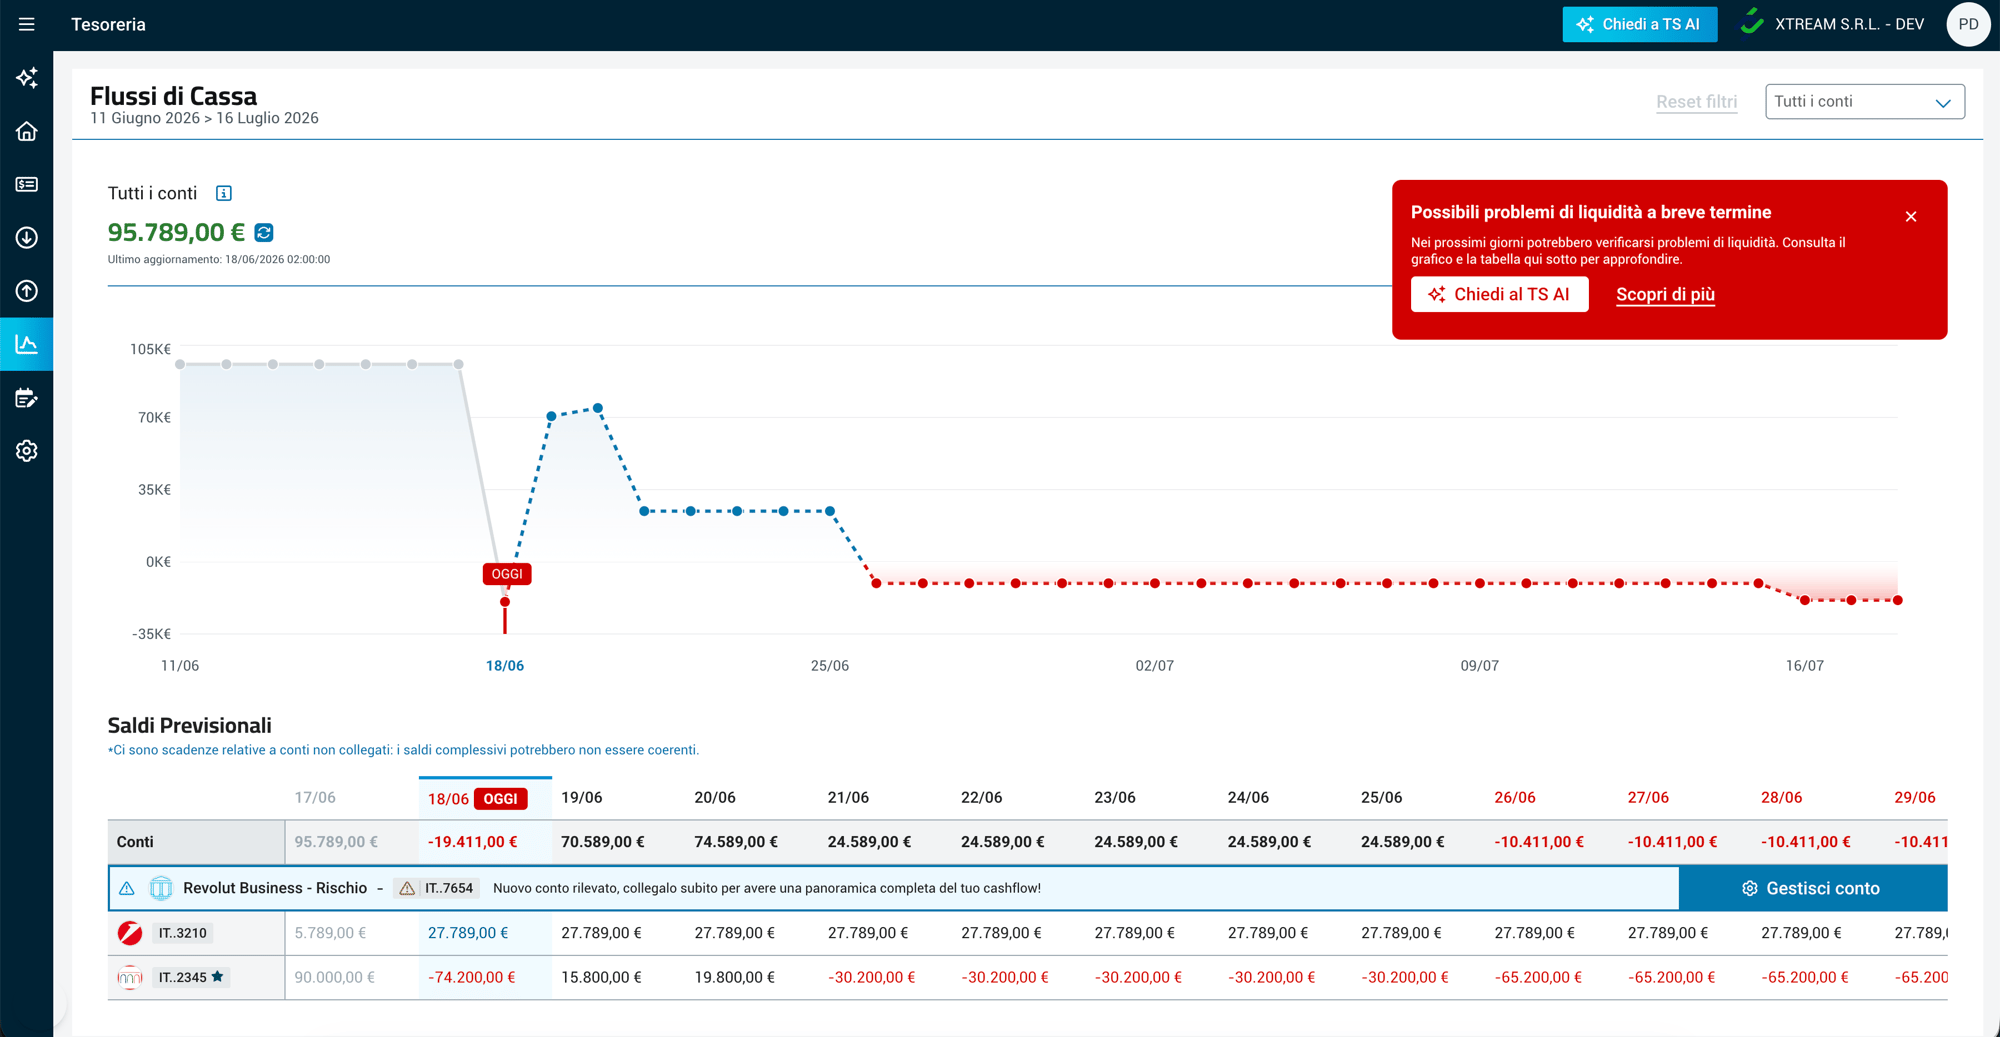Click the Conti balance -19.411,00 €
The height and width of the screenshot is (1037, 2000).
tap(473, 842)
